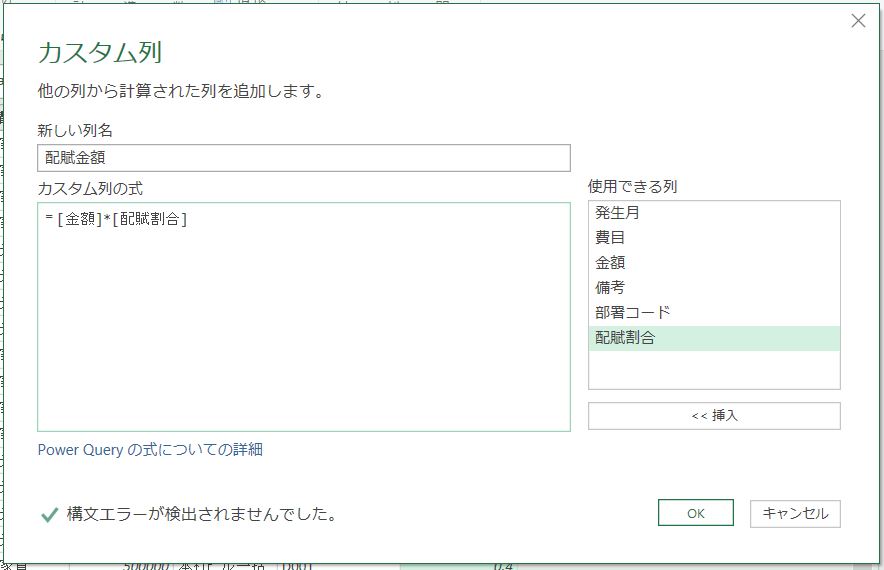
Task: Select 備考 in the available columns list
Action: pos(610,288)
